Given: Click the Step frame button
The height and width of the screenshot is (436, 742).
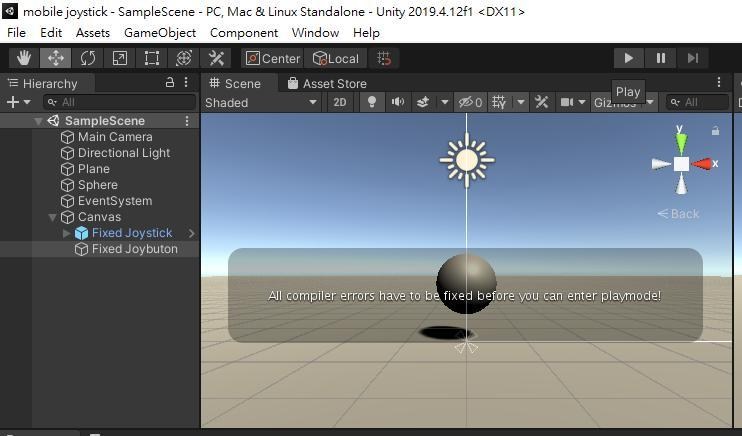Looking at the screenshot, I should (693, 58).
